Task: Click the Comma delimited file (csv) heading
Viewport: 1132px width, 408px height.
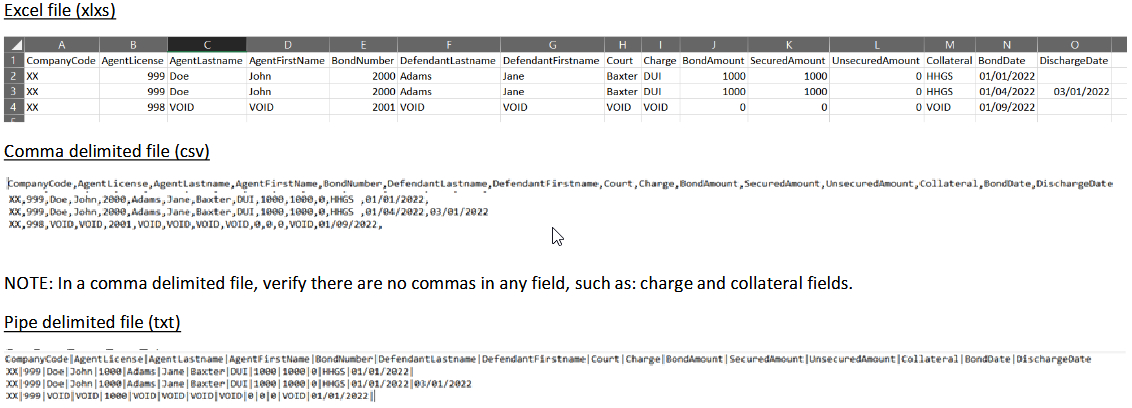Action: [x=107, y=152]
